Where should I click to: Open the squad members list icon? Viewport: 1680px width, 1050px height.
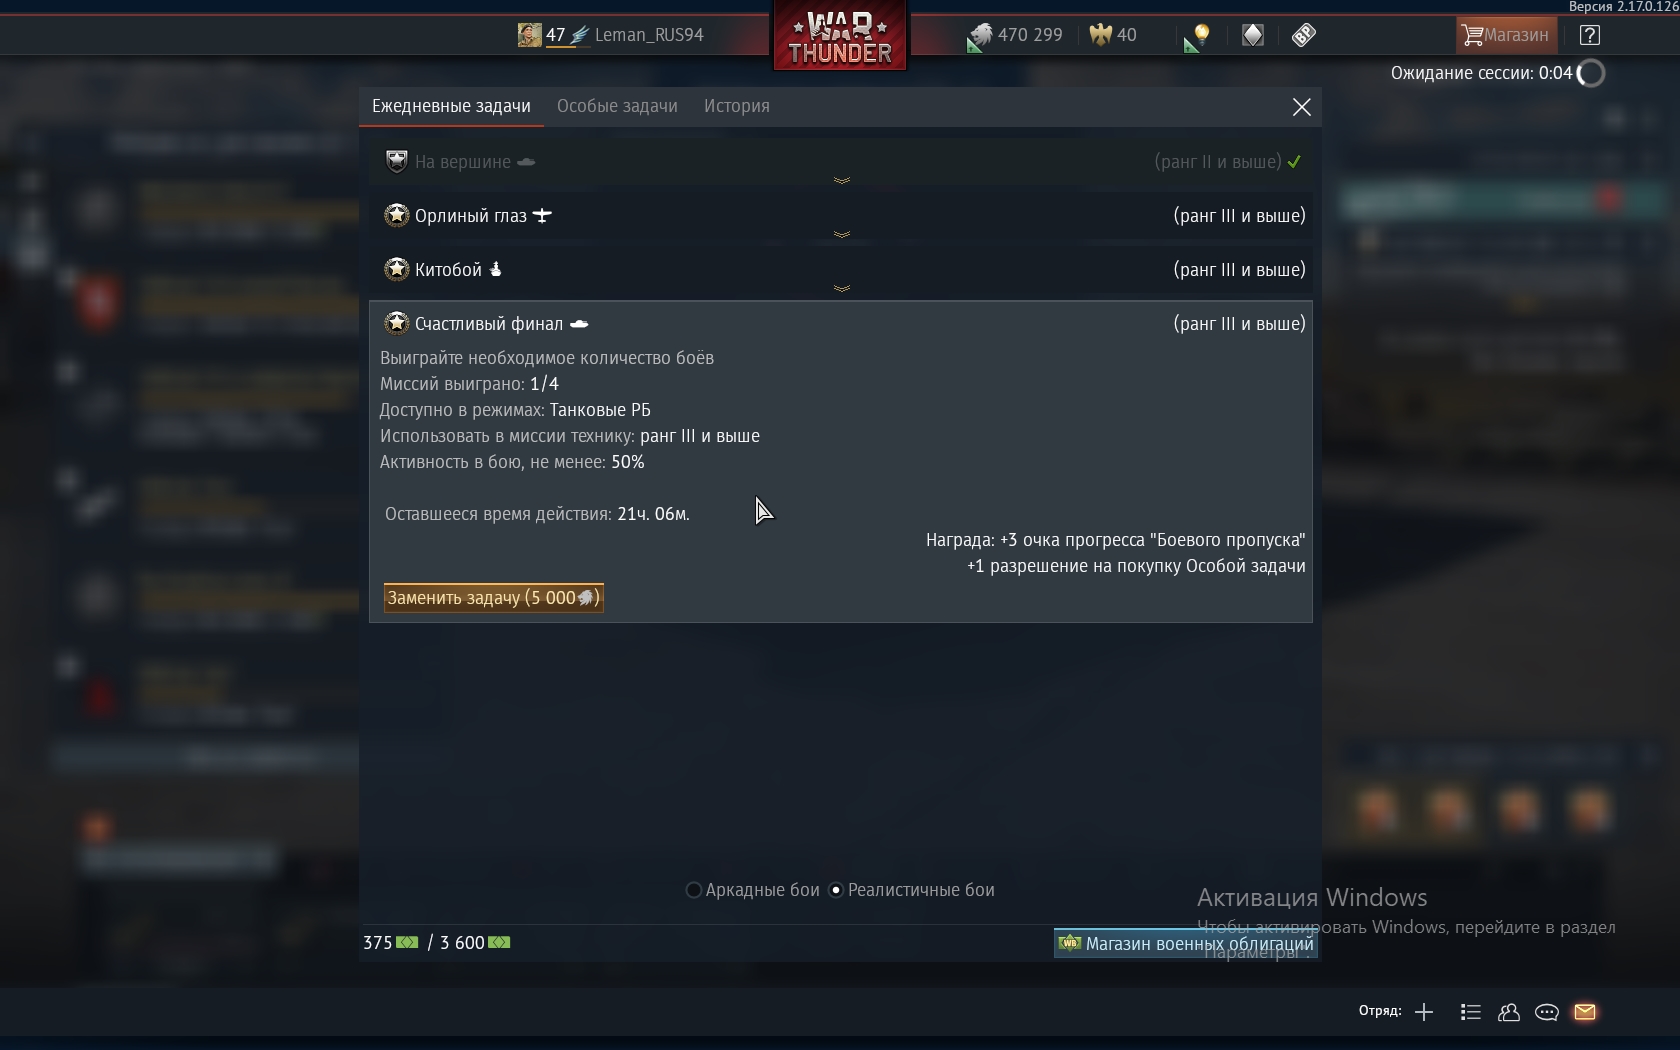pos(1470,1012)
